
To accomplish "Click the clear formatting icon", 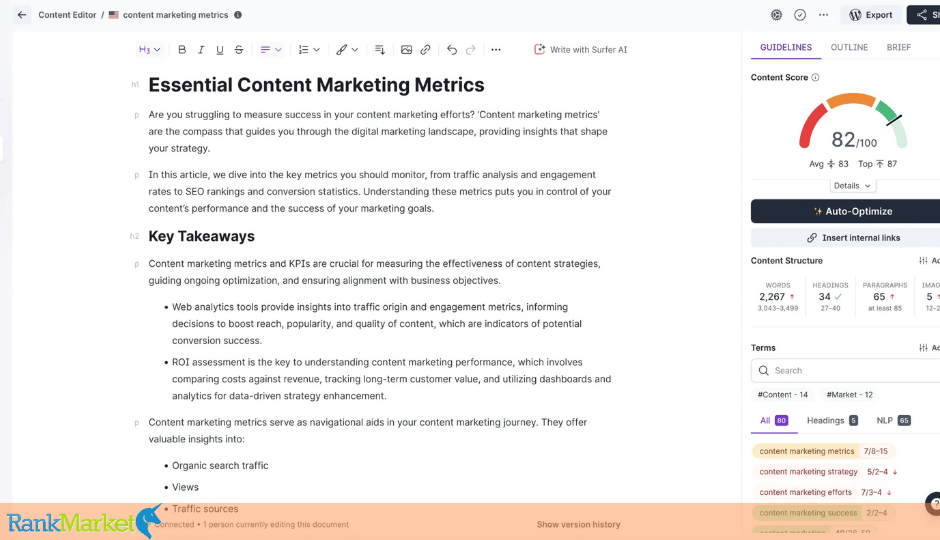I will [x=379, y=50].
